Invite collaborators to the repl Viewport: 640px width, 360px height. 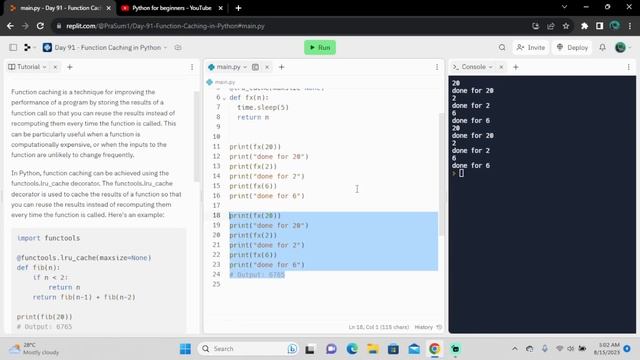point(531,47)
